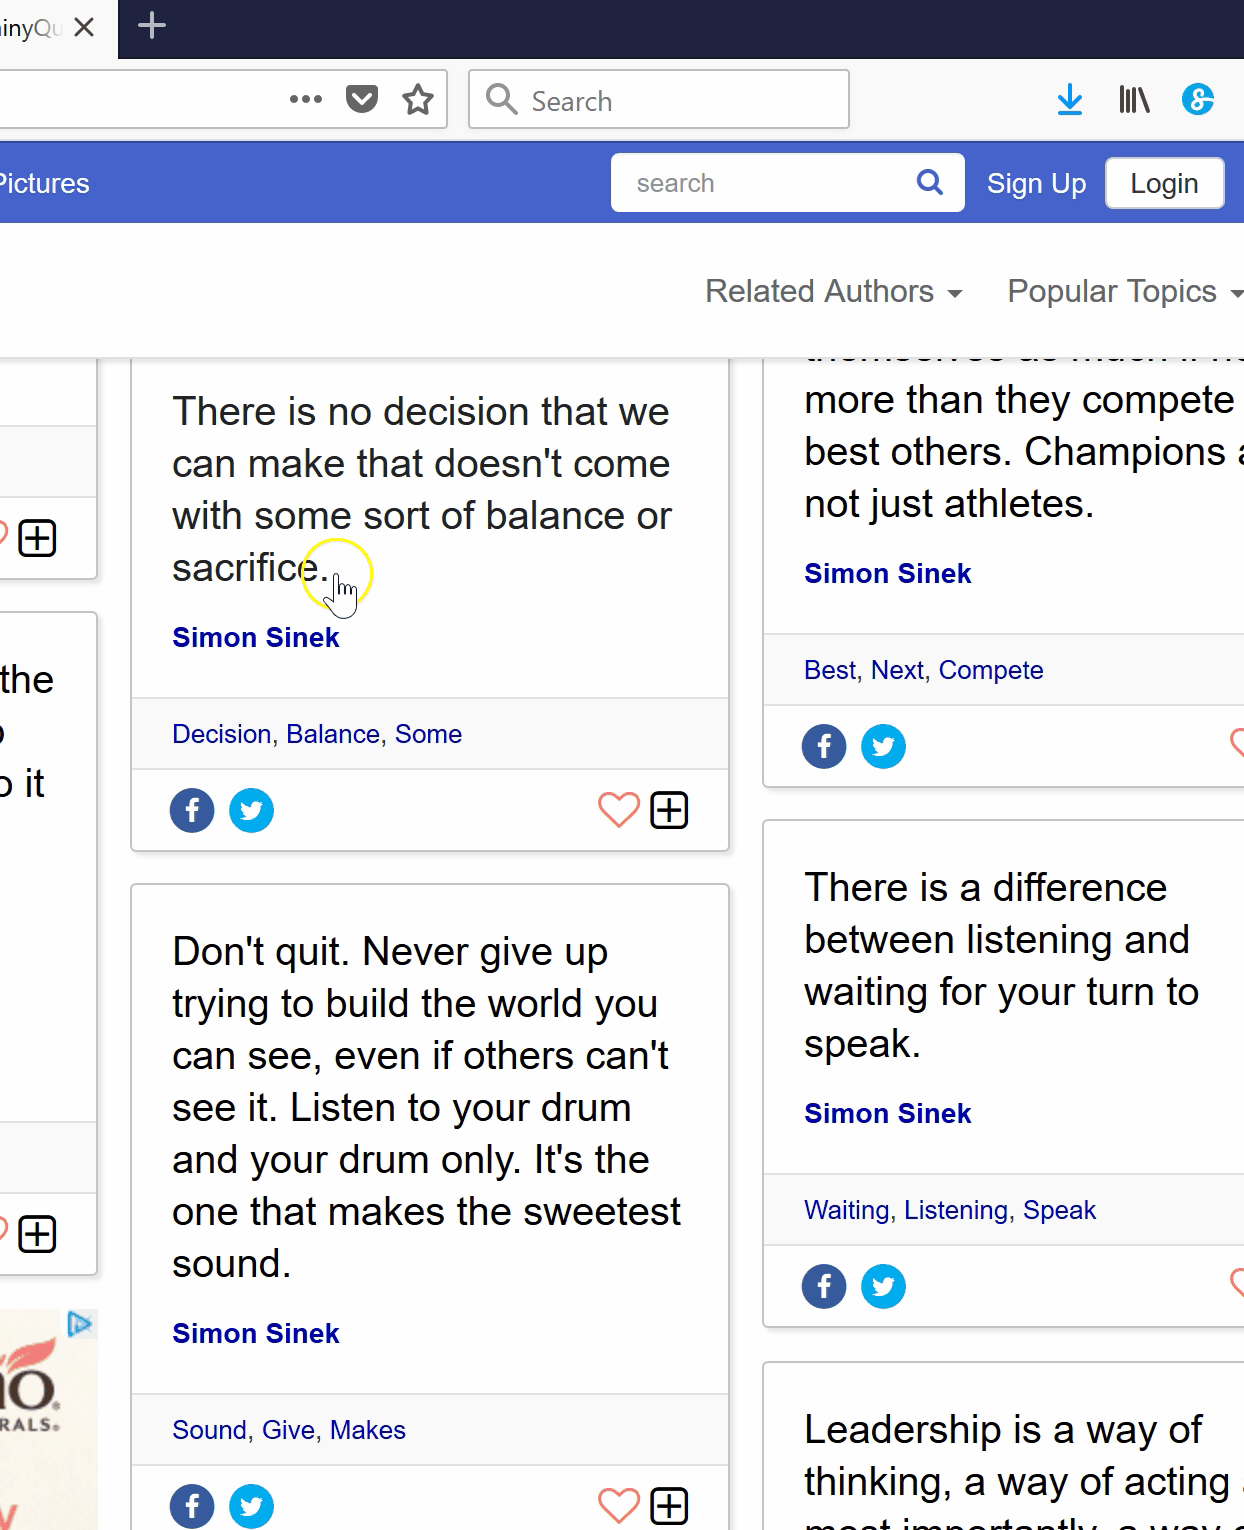Image resolution: width=1244 pixels, height=1530 pixels.
Task: Open the Balance topic tag
Action: click(x=333, y=734)
